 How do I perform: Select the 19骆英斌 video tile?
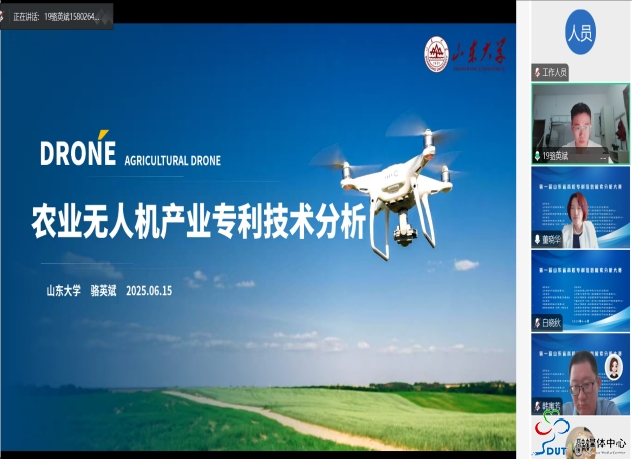[580, 124]
